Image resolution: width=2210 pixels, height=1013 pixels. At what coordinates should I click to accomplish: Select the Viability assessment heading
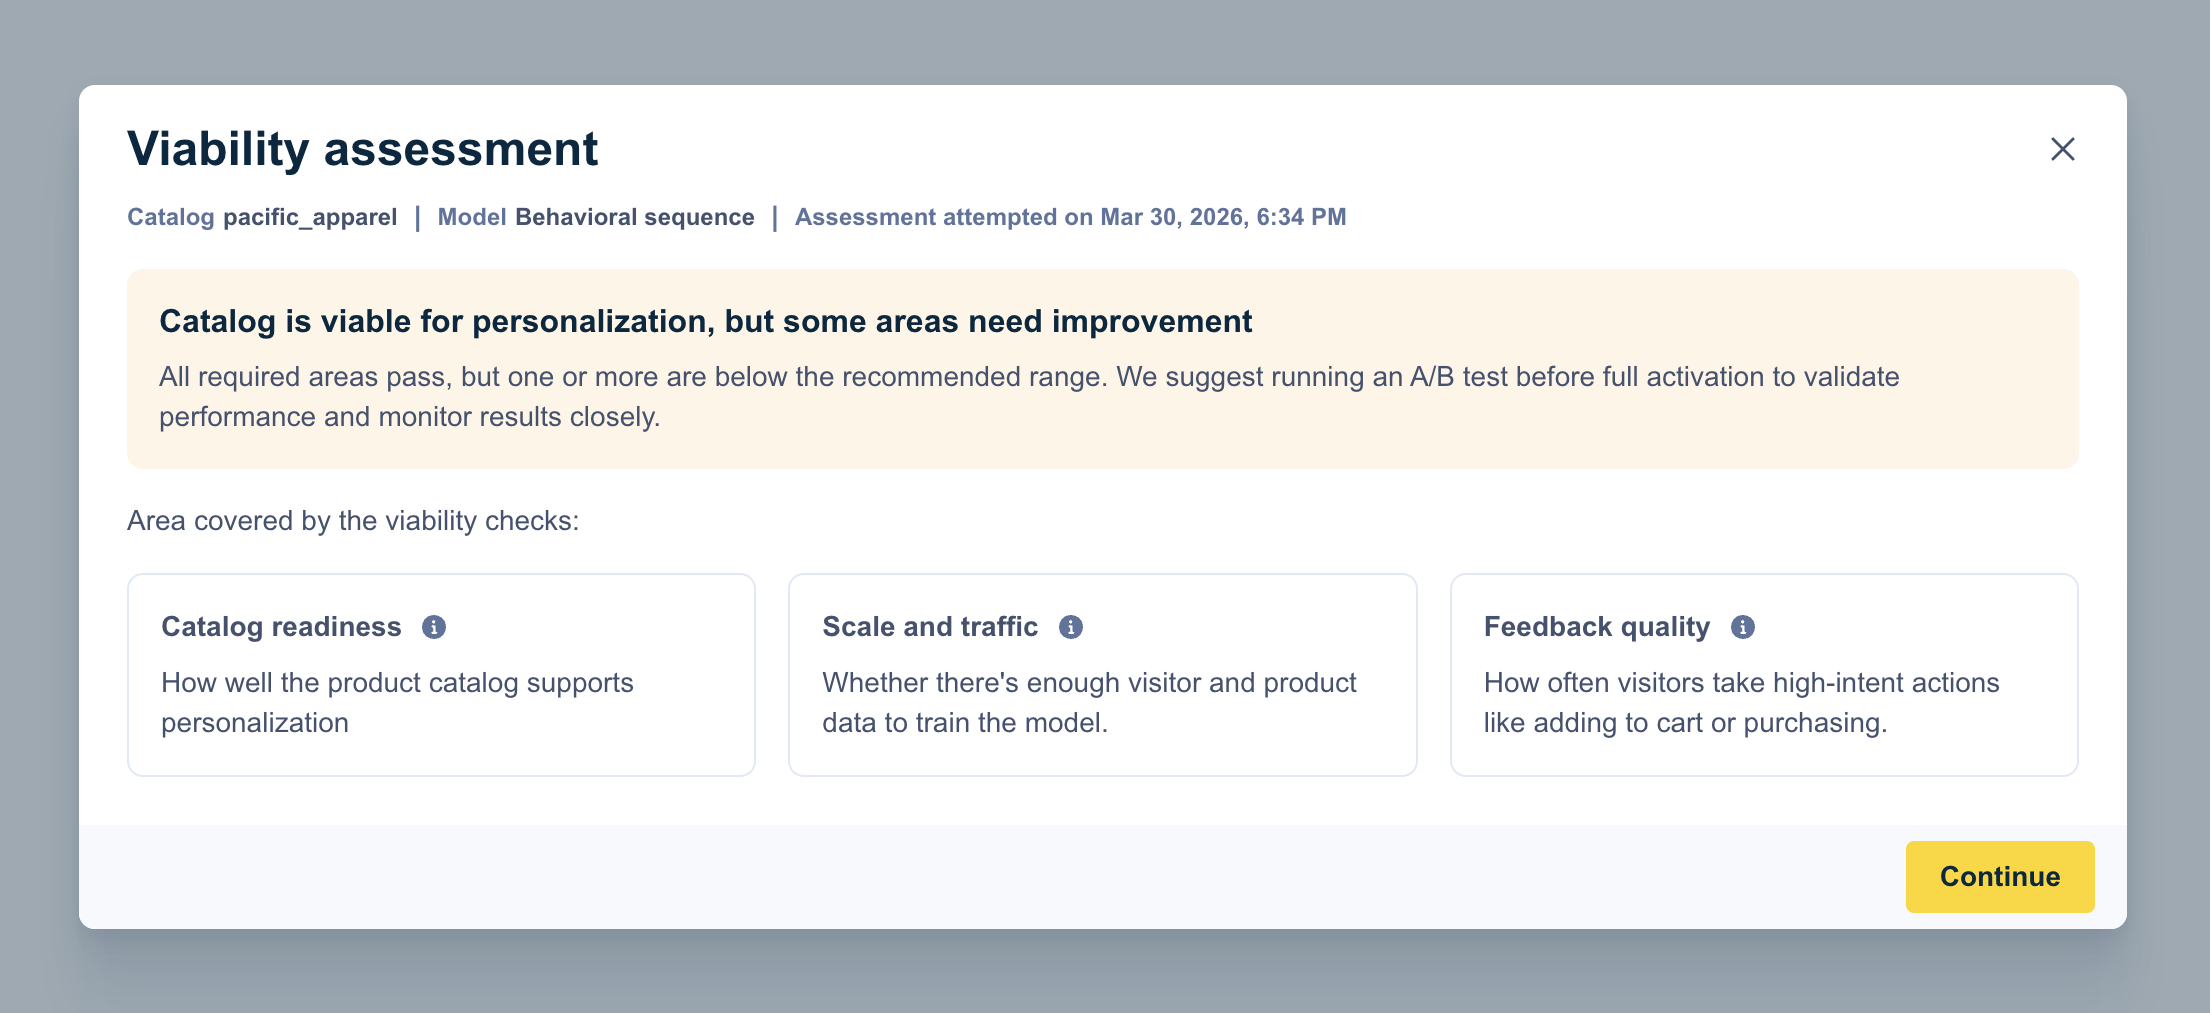click(x=363, y=148)
